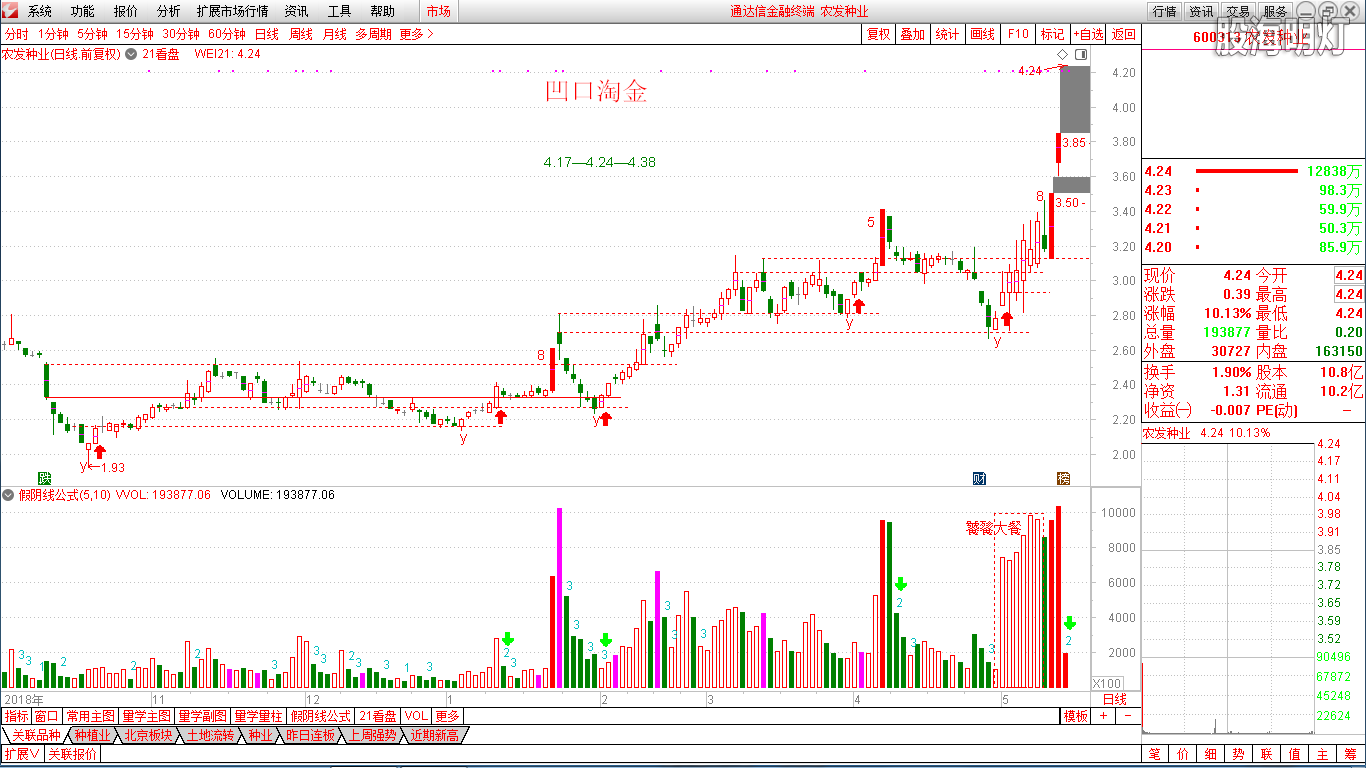This screenshot has width=1366, height=768.
Task: Open 多周期 multi-period view
Action: [x=374, y=34]
